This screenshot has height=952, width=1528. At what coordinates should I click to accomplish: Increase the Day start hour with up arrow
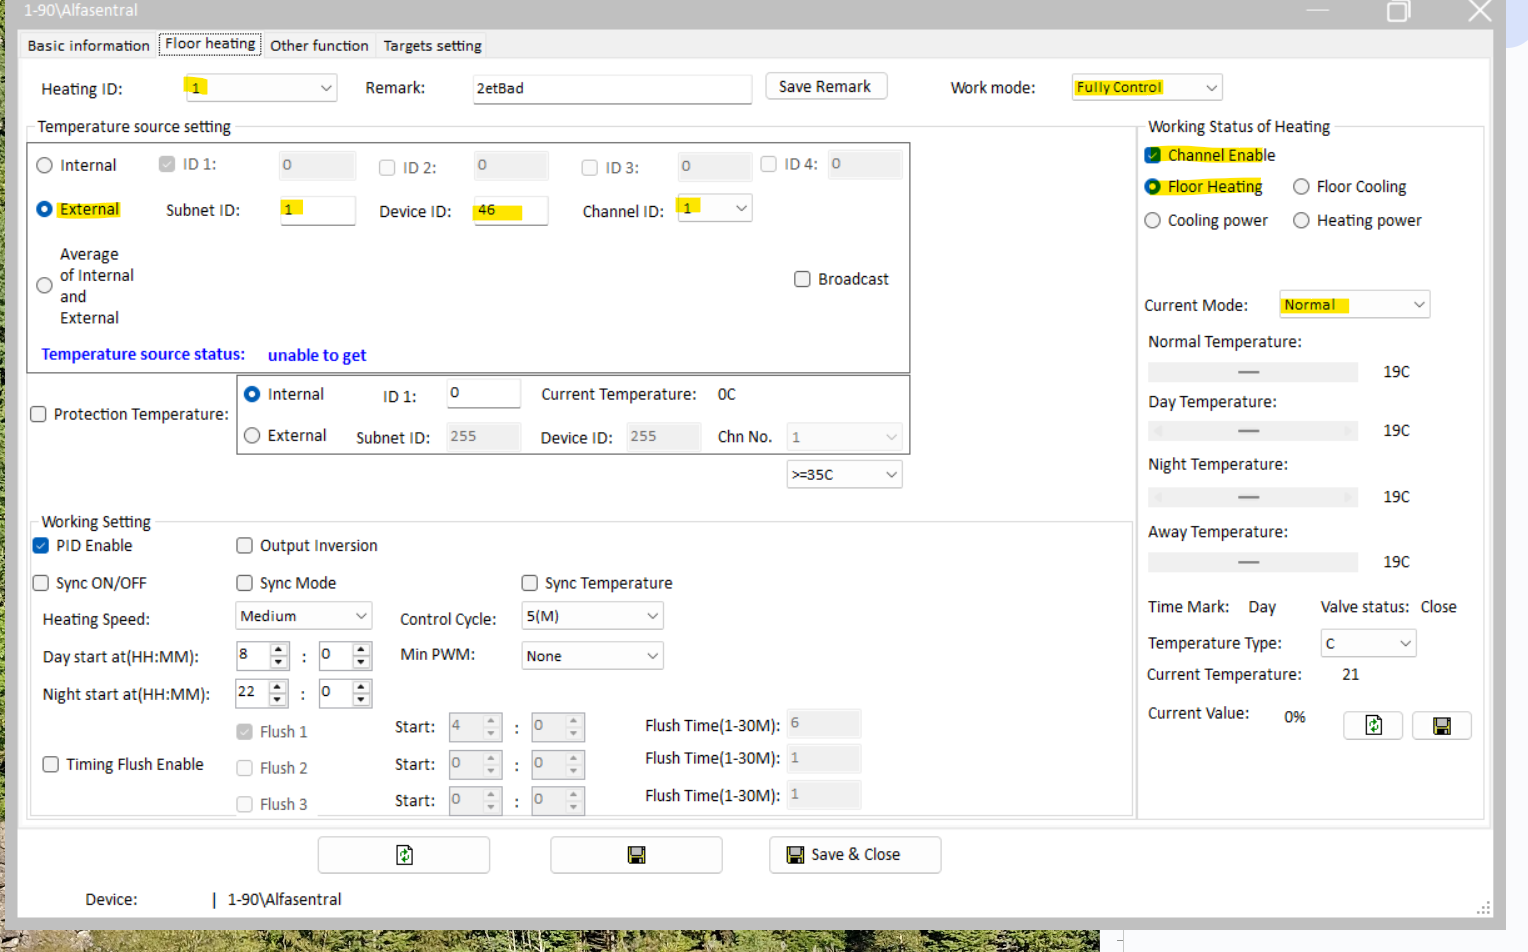pyautogui.click(x=279, y=649)
